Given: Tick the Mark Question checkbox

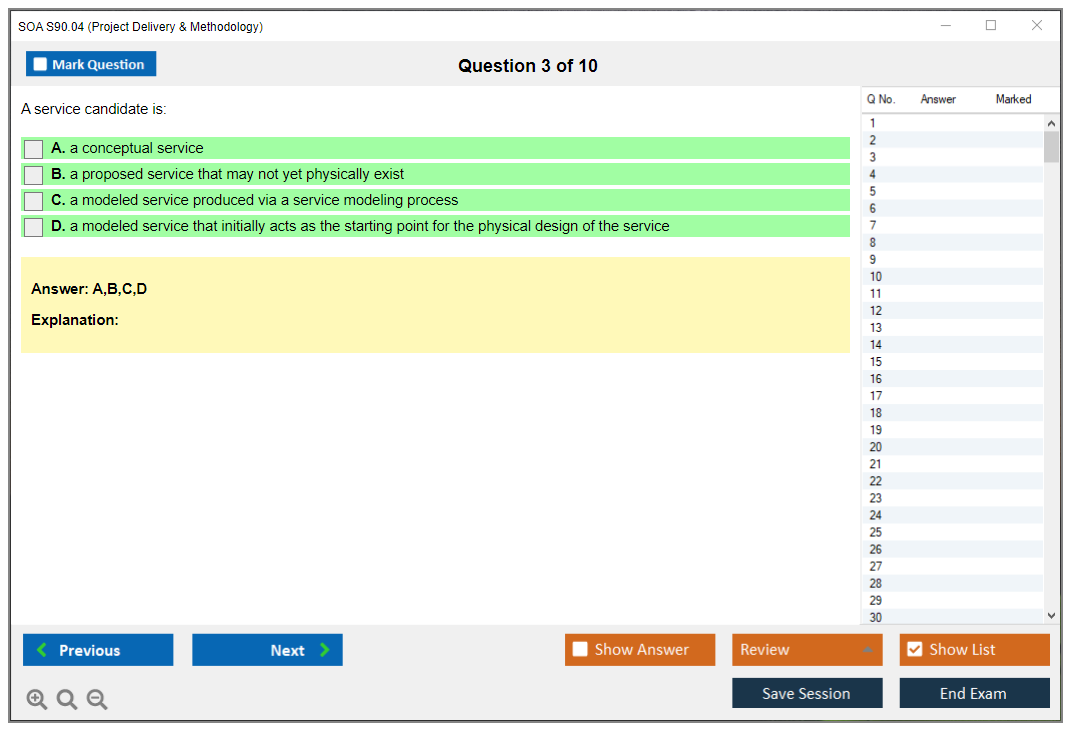Looking at the screenshot, I should [41, 65].
